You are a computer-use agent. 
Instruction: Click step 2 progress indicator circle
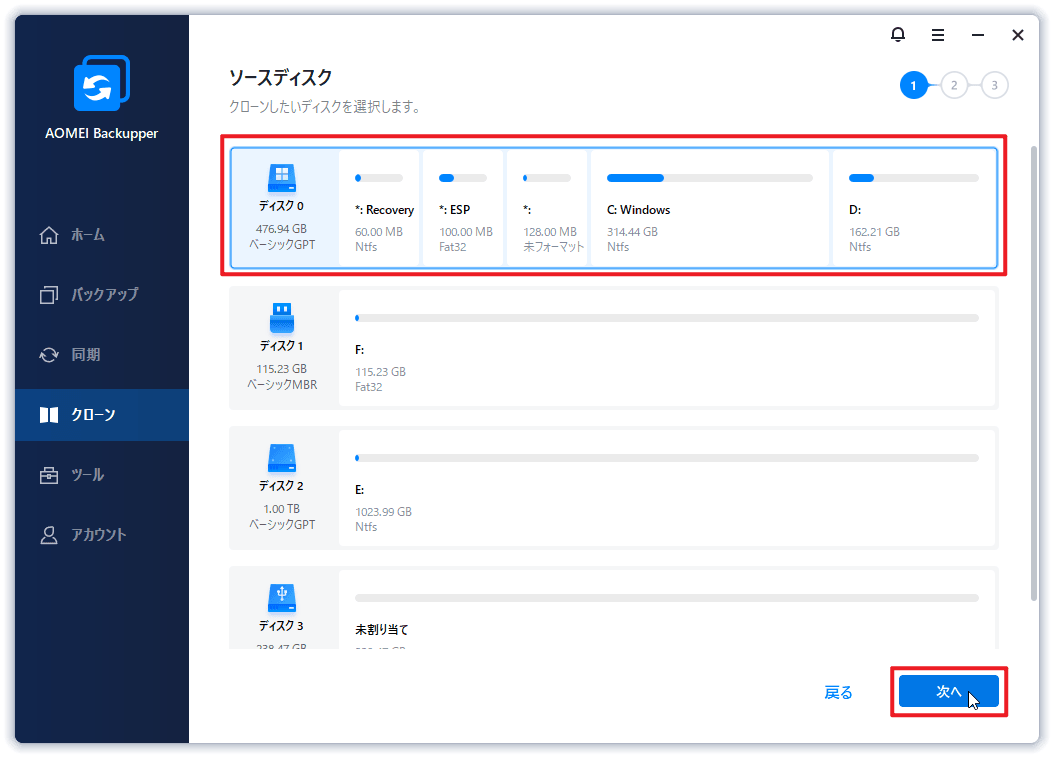(954, 85)
